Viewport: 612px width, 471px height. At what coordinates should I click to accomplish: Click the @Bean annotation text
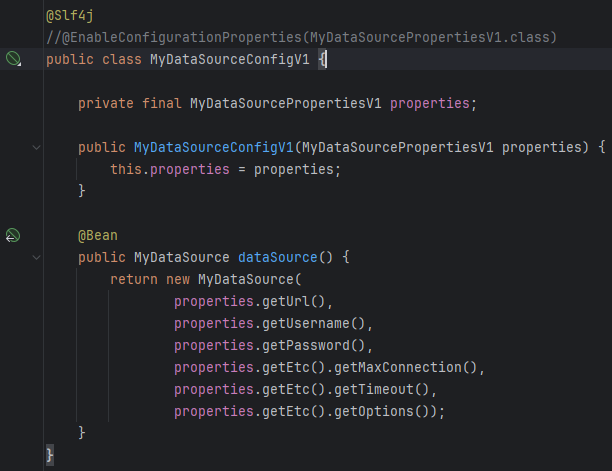pos(98,235)
